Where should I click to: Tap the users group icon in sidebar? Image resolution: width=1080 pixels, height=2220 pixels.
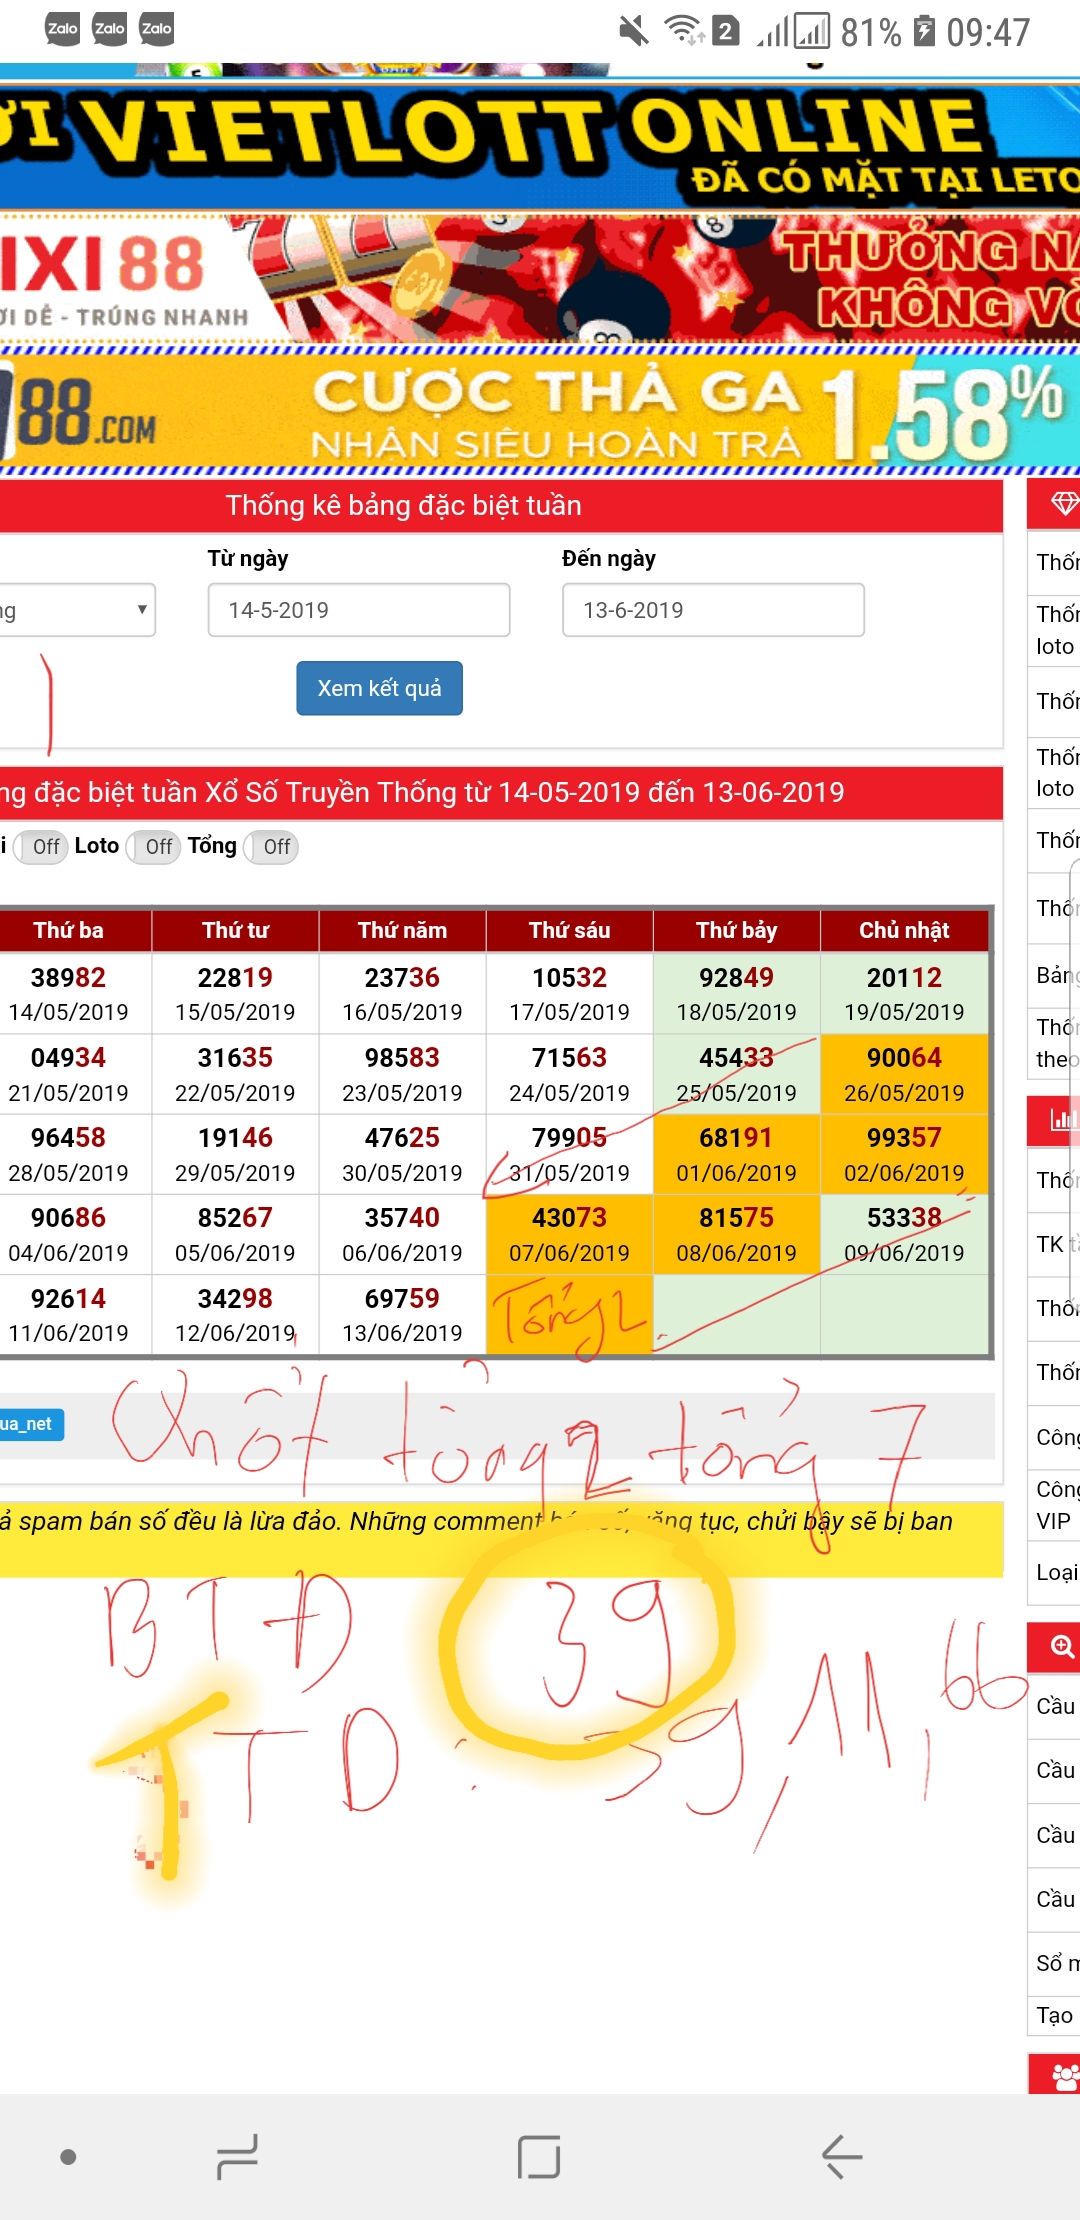point(1064,2077)
